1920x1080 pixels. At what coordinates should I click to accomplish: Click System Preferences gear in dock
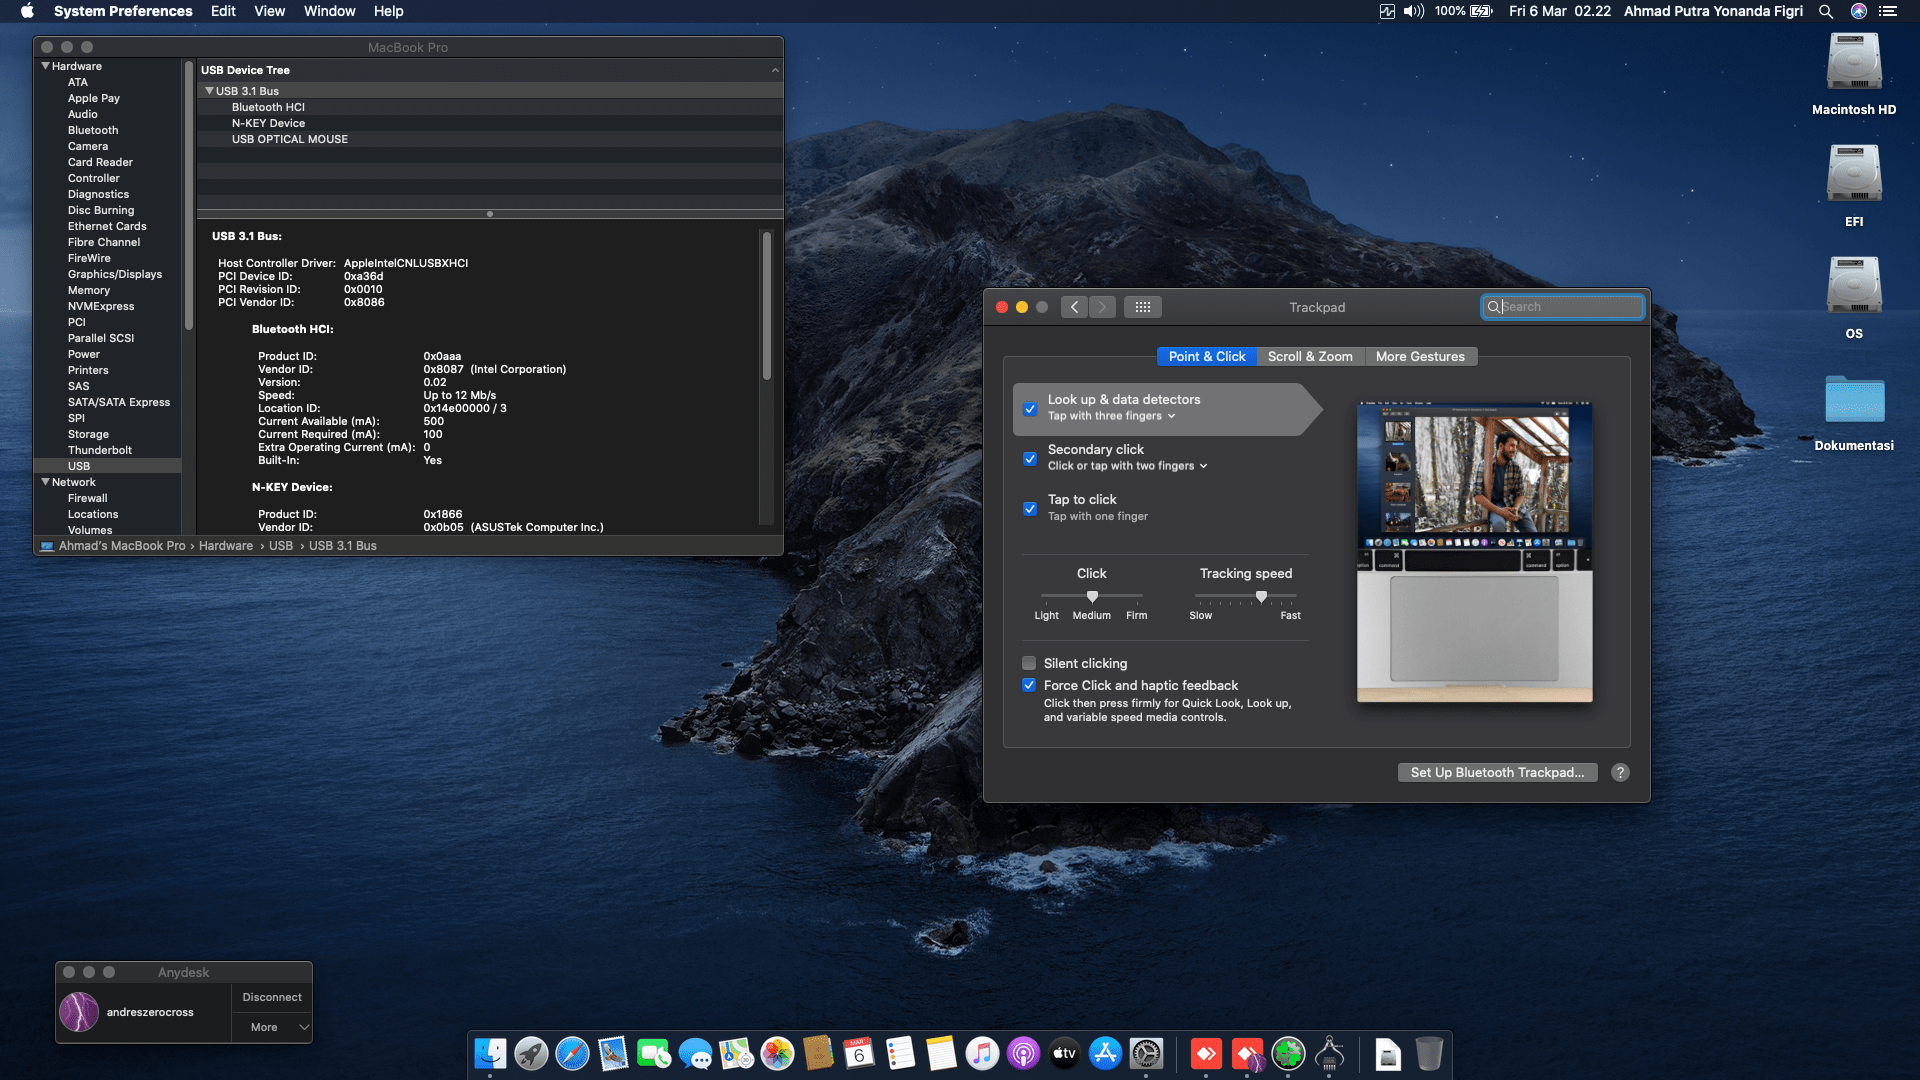click(1146, 1053)
